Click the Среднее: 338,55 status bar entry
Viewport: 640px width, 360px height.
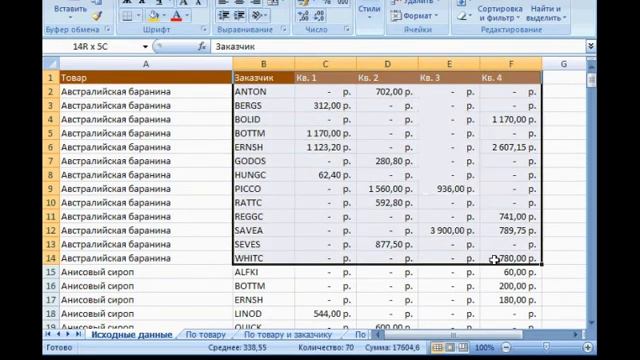tap(237, 348)
